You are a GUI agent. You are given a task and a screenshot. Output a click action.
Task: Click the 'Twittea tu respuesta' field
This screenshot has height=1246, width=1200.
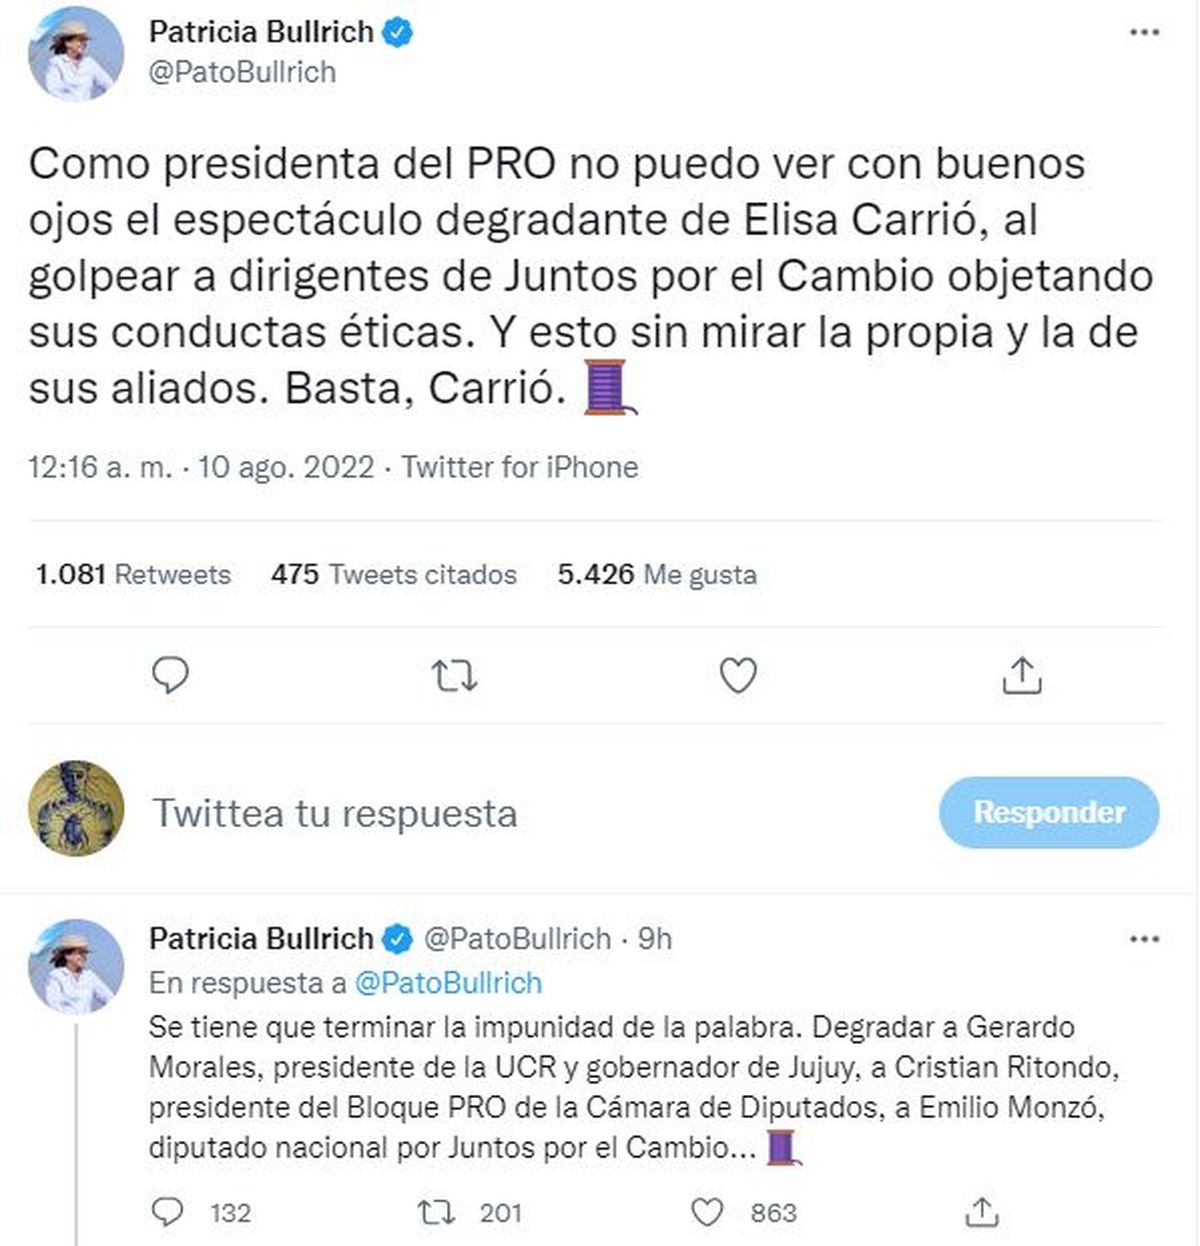[335, 813]
